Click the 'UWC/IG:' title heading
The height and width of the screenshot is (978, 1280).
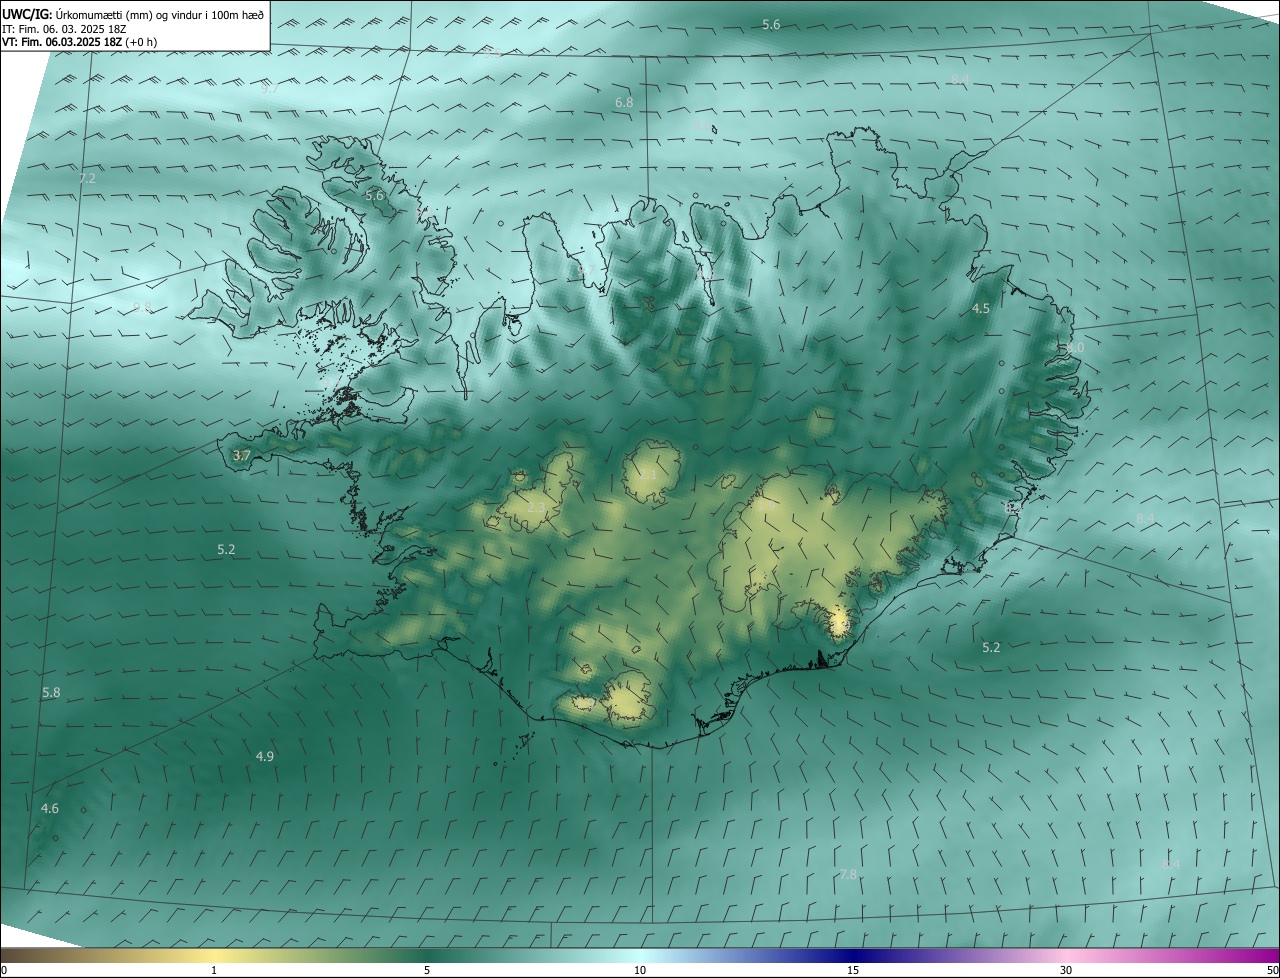click(x=26, y=14)
